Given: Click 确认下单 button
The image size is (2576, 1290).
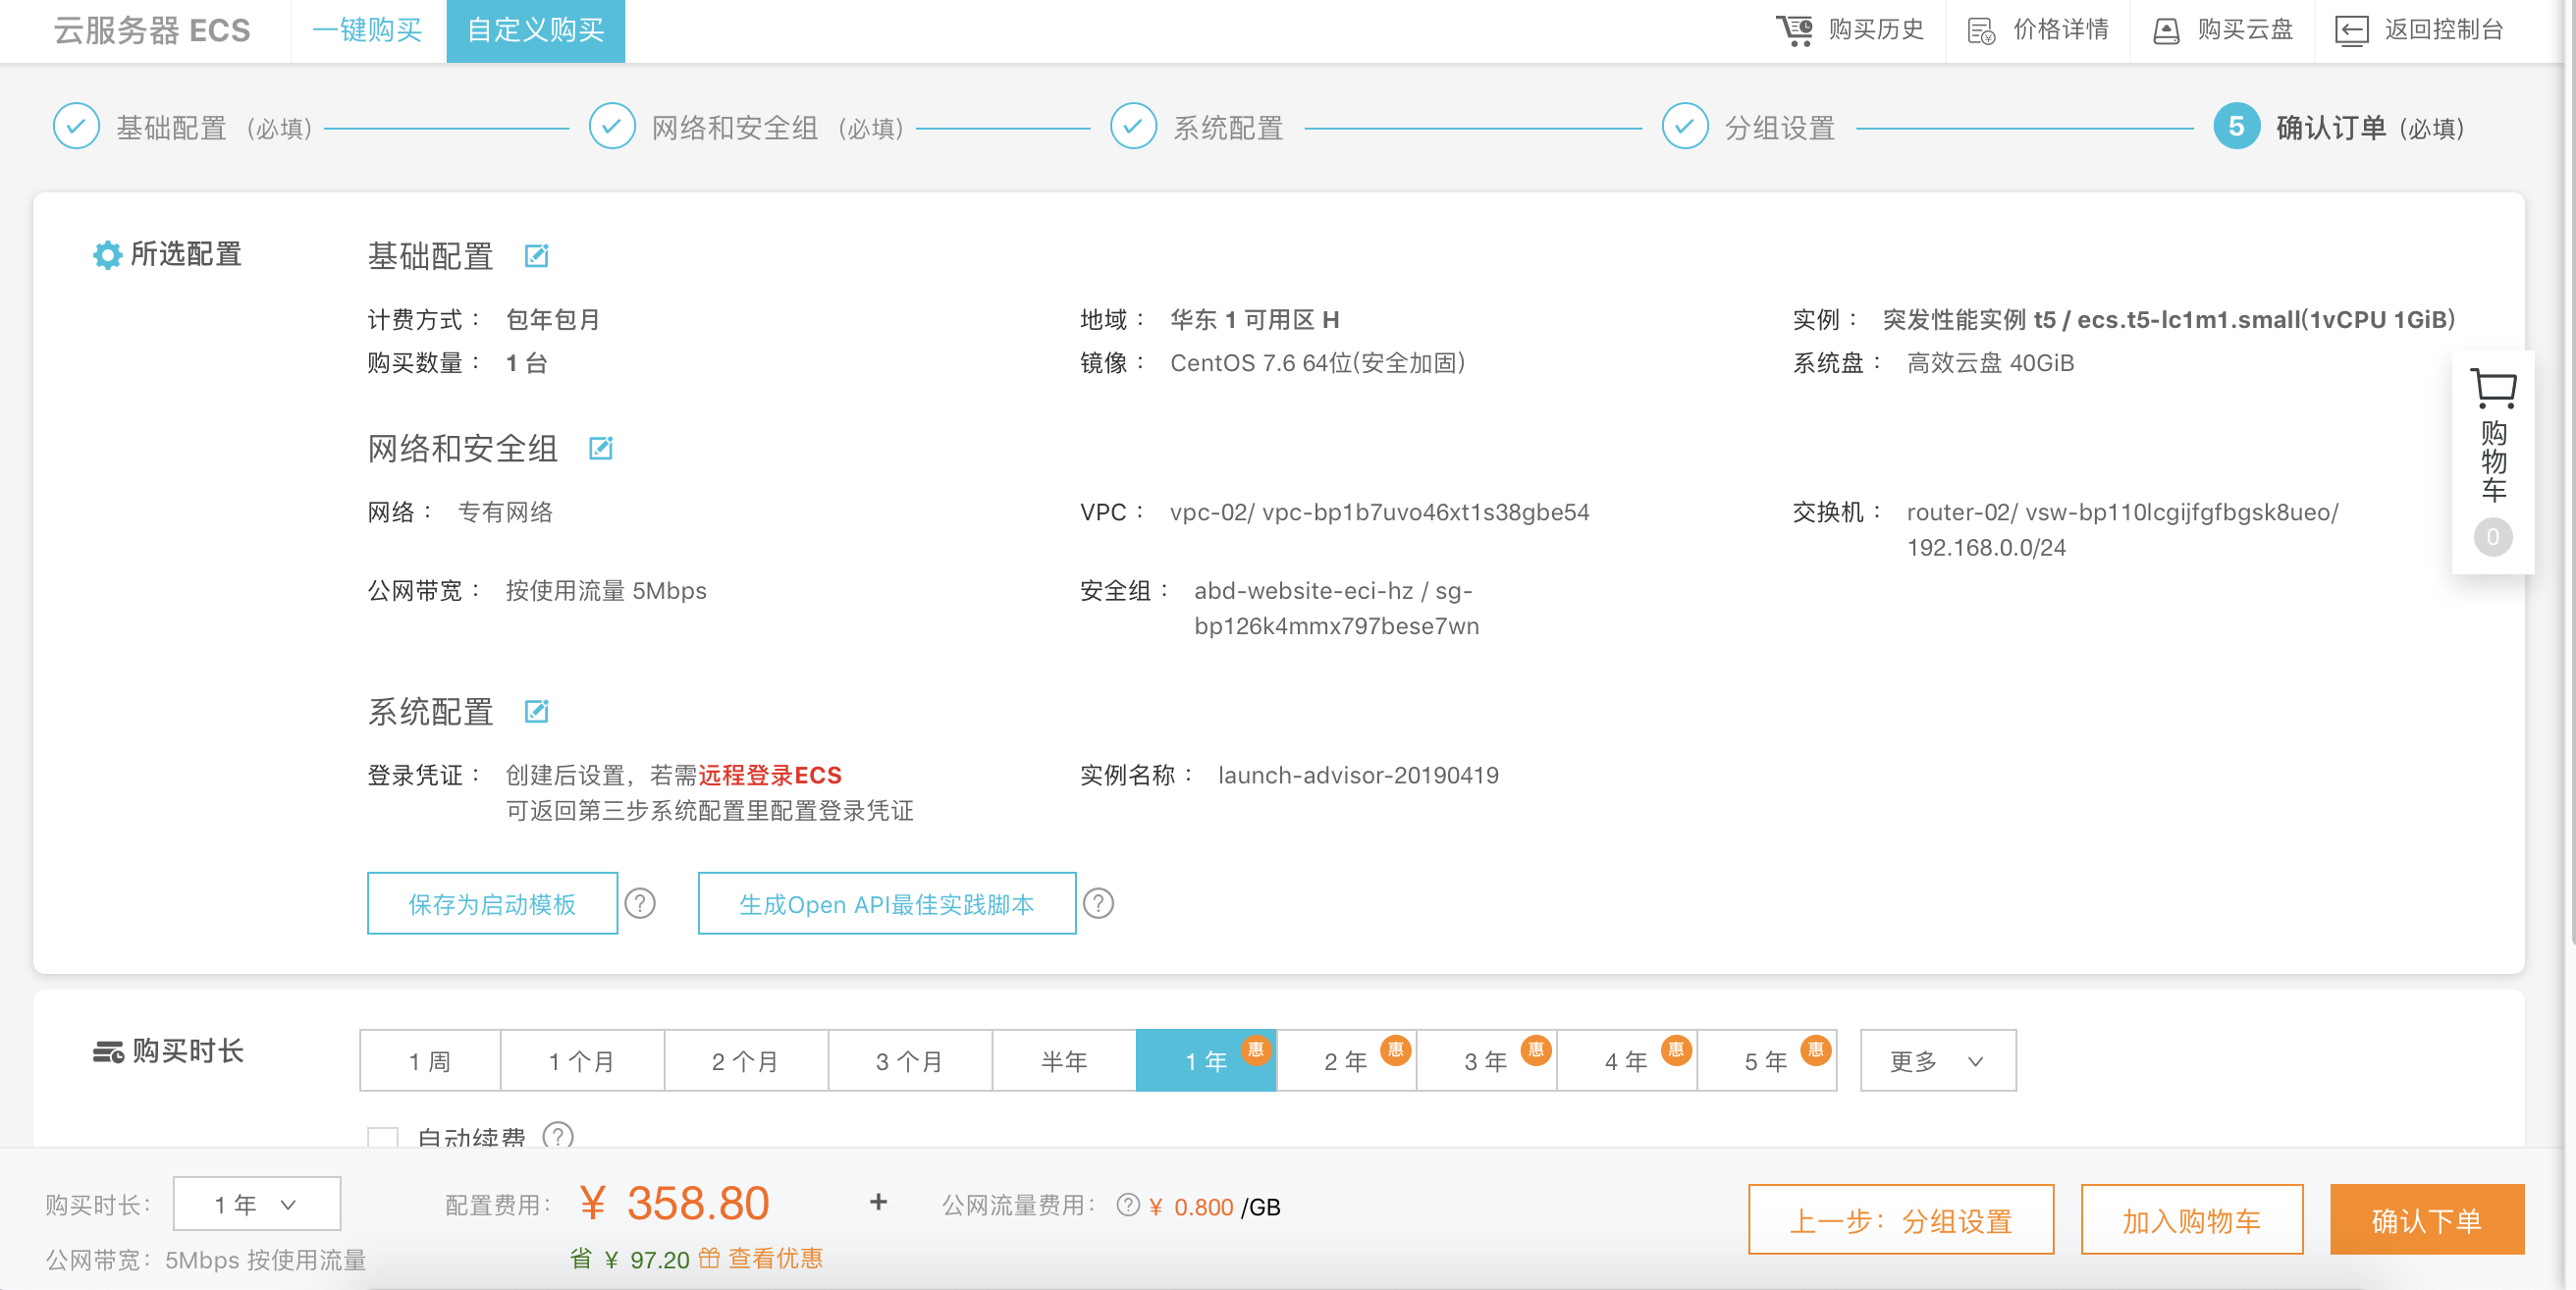Looking at the screenshot, I should (x=2427, y=1220).
